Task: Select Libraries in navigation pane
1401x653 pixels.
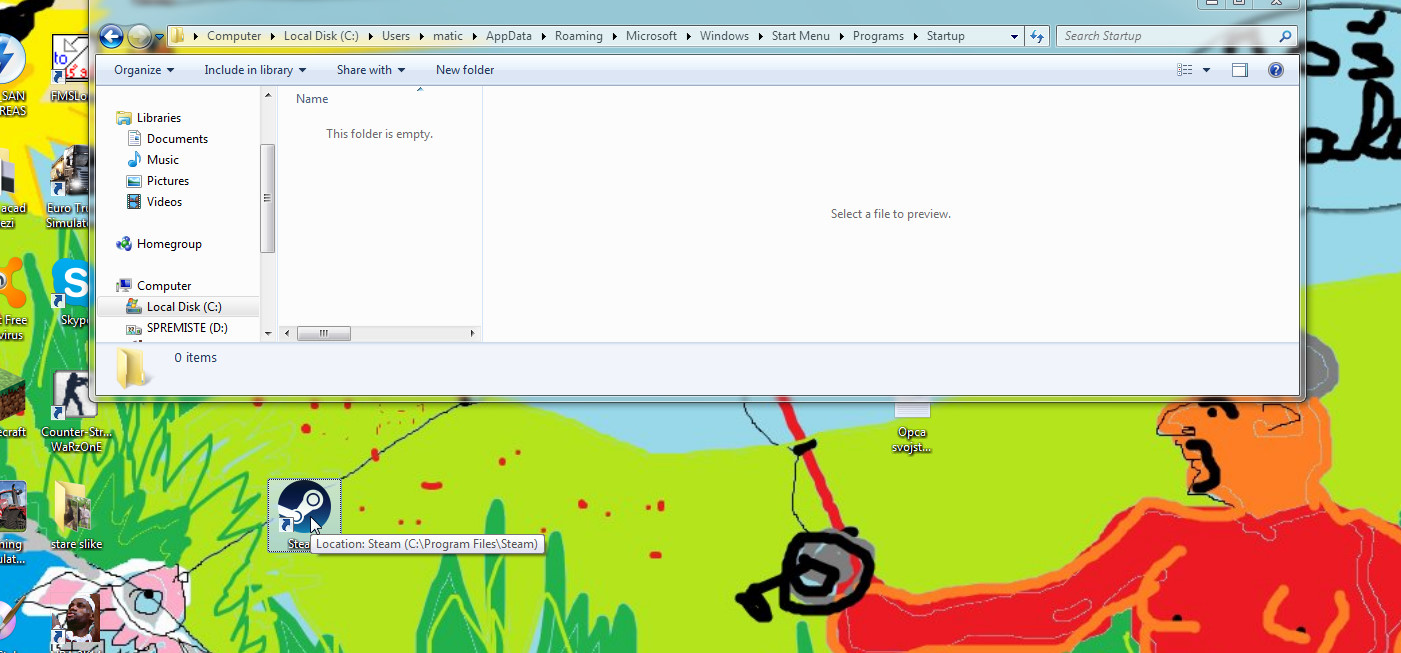Action: [x=159, y=118]
